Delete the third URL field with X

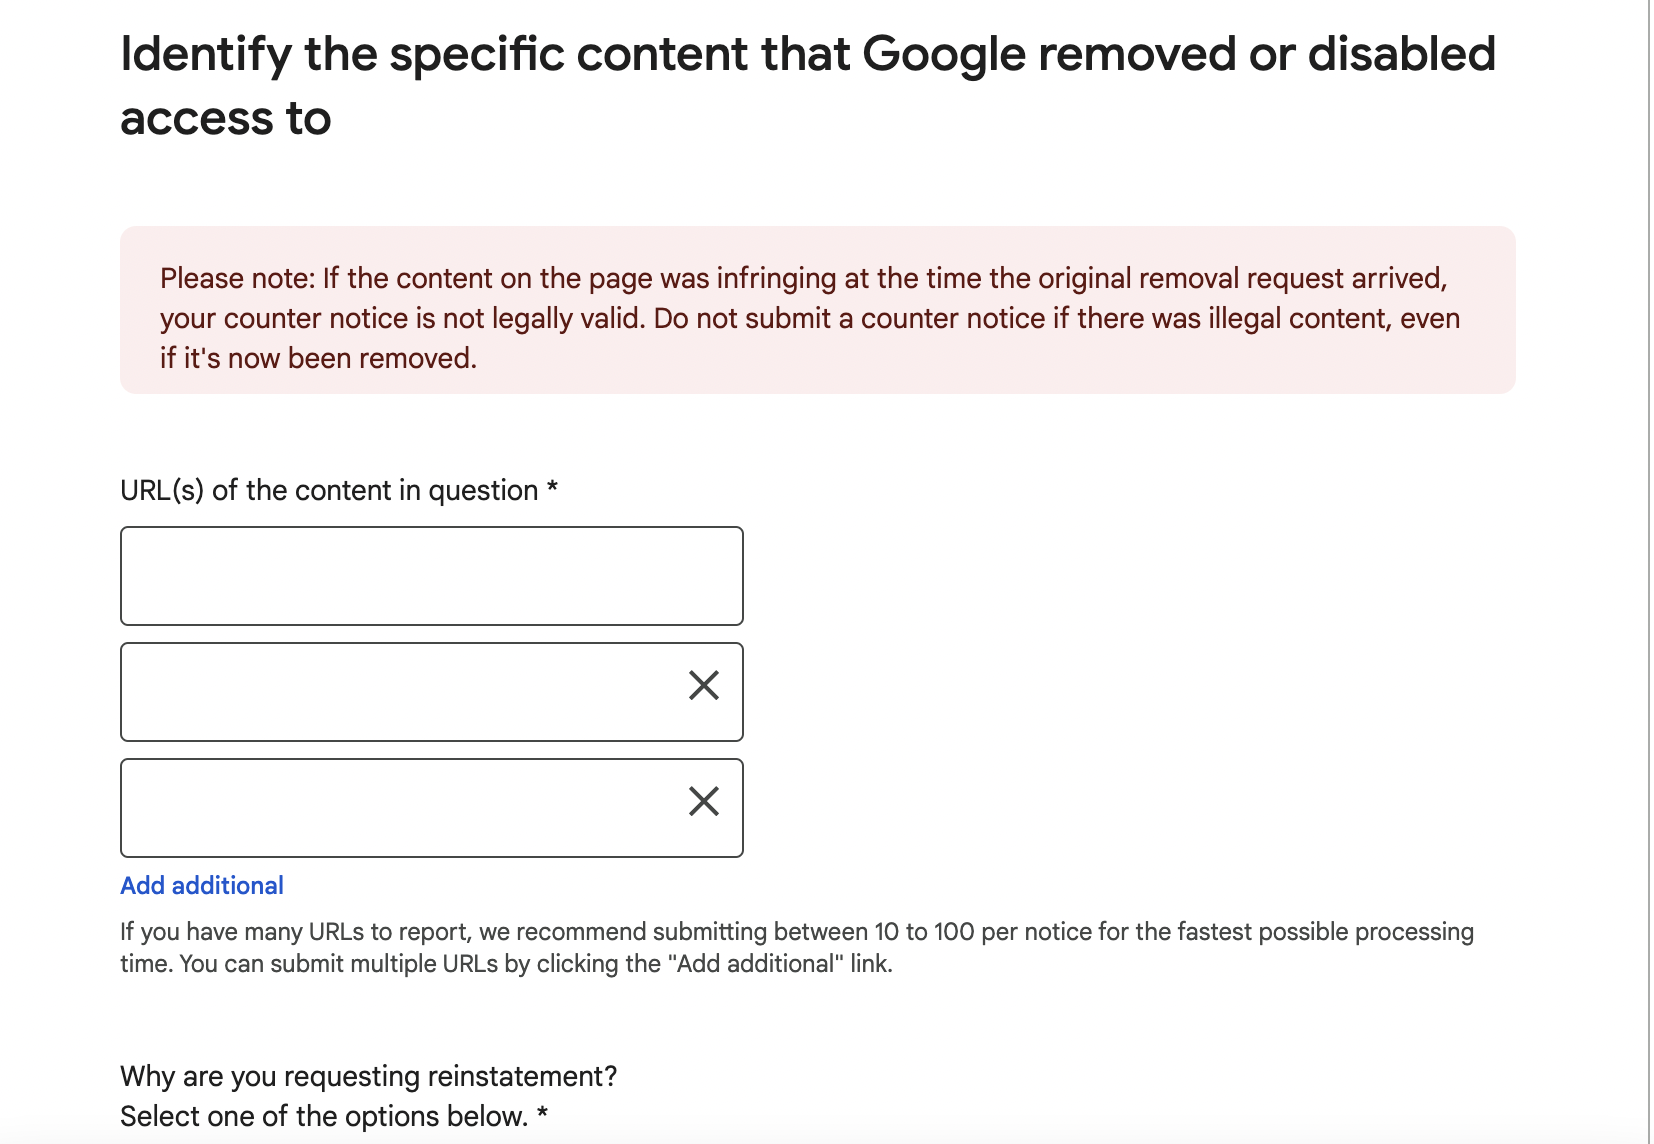[704, 801]
